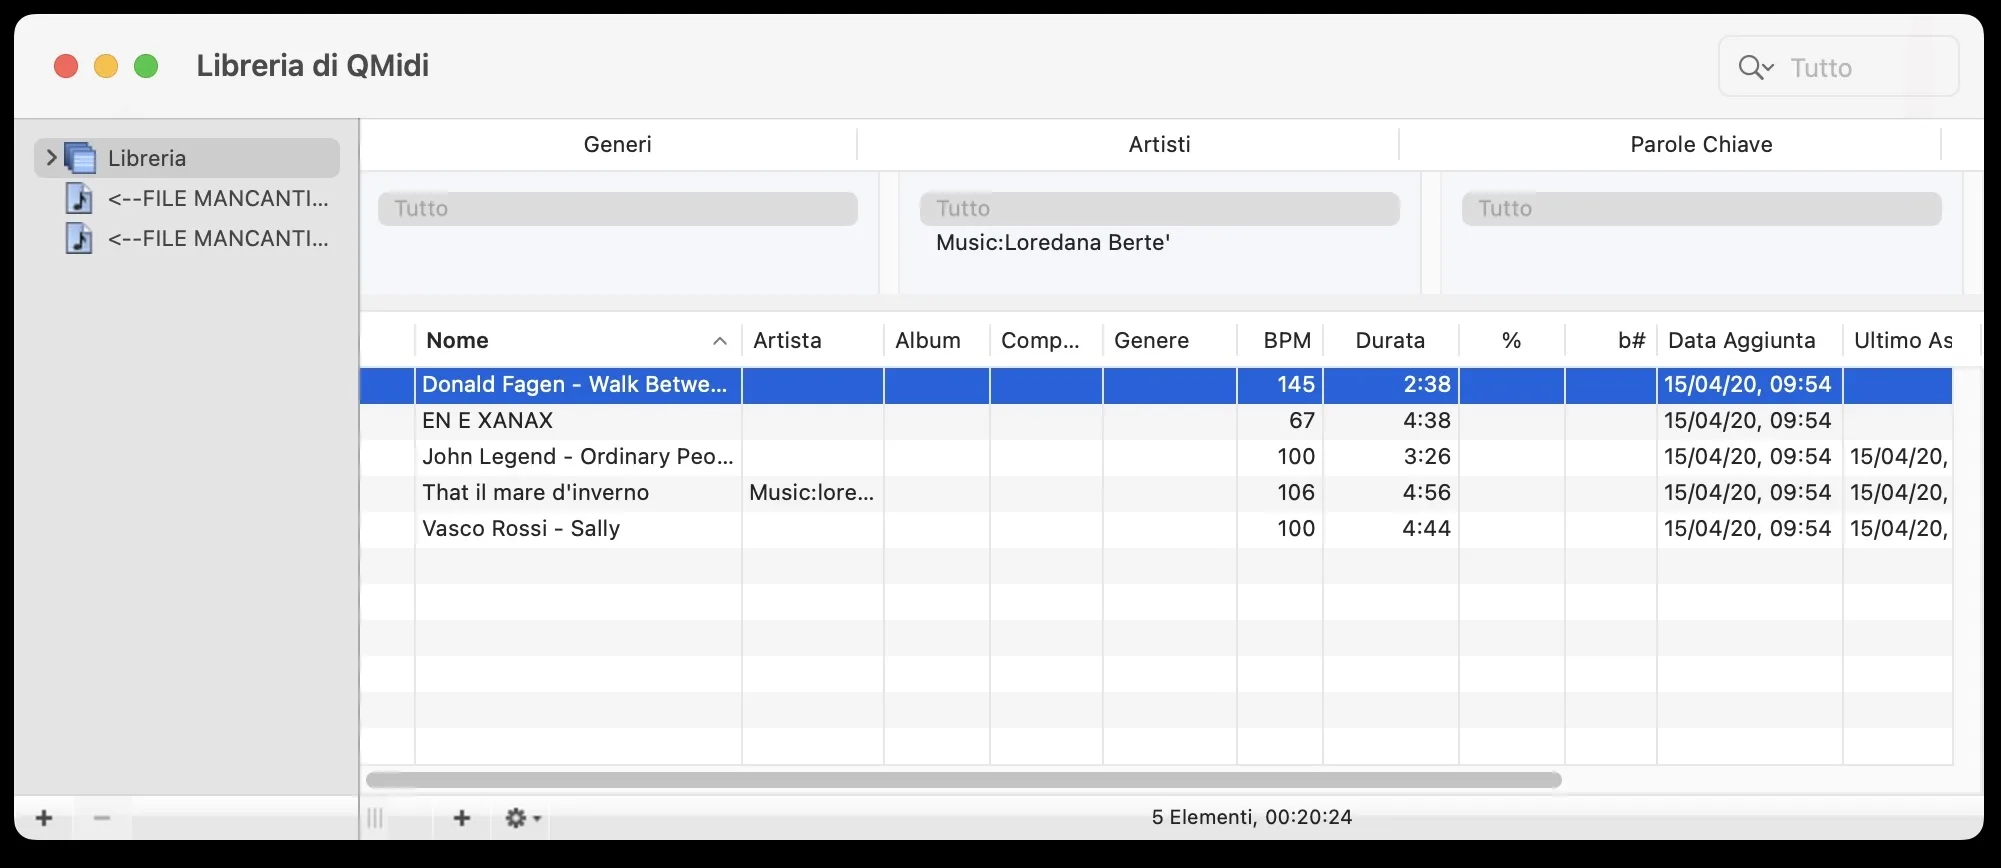Screen dimensions: 2001x868
Task: Add a song using the list plus button
Action: tap(461, 818)
